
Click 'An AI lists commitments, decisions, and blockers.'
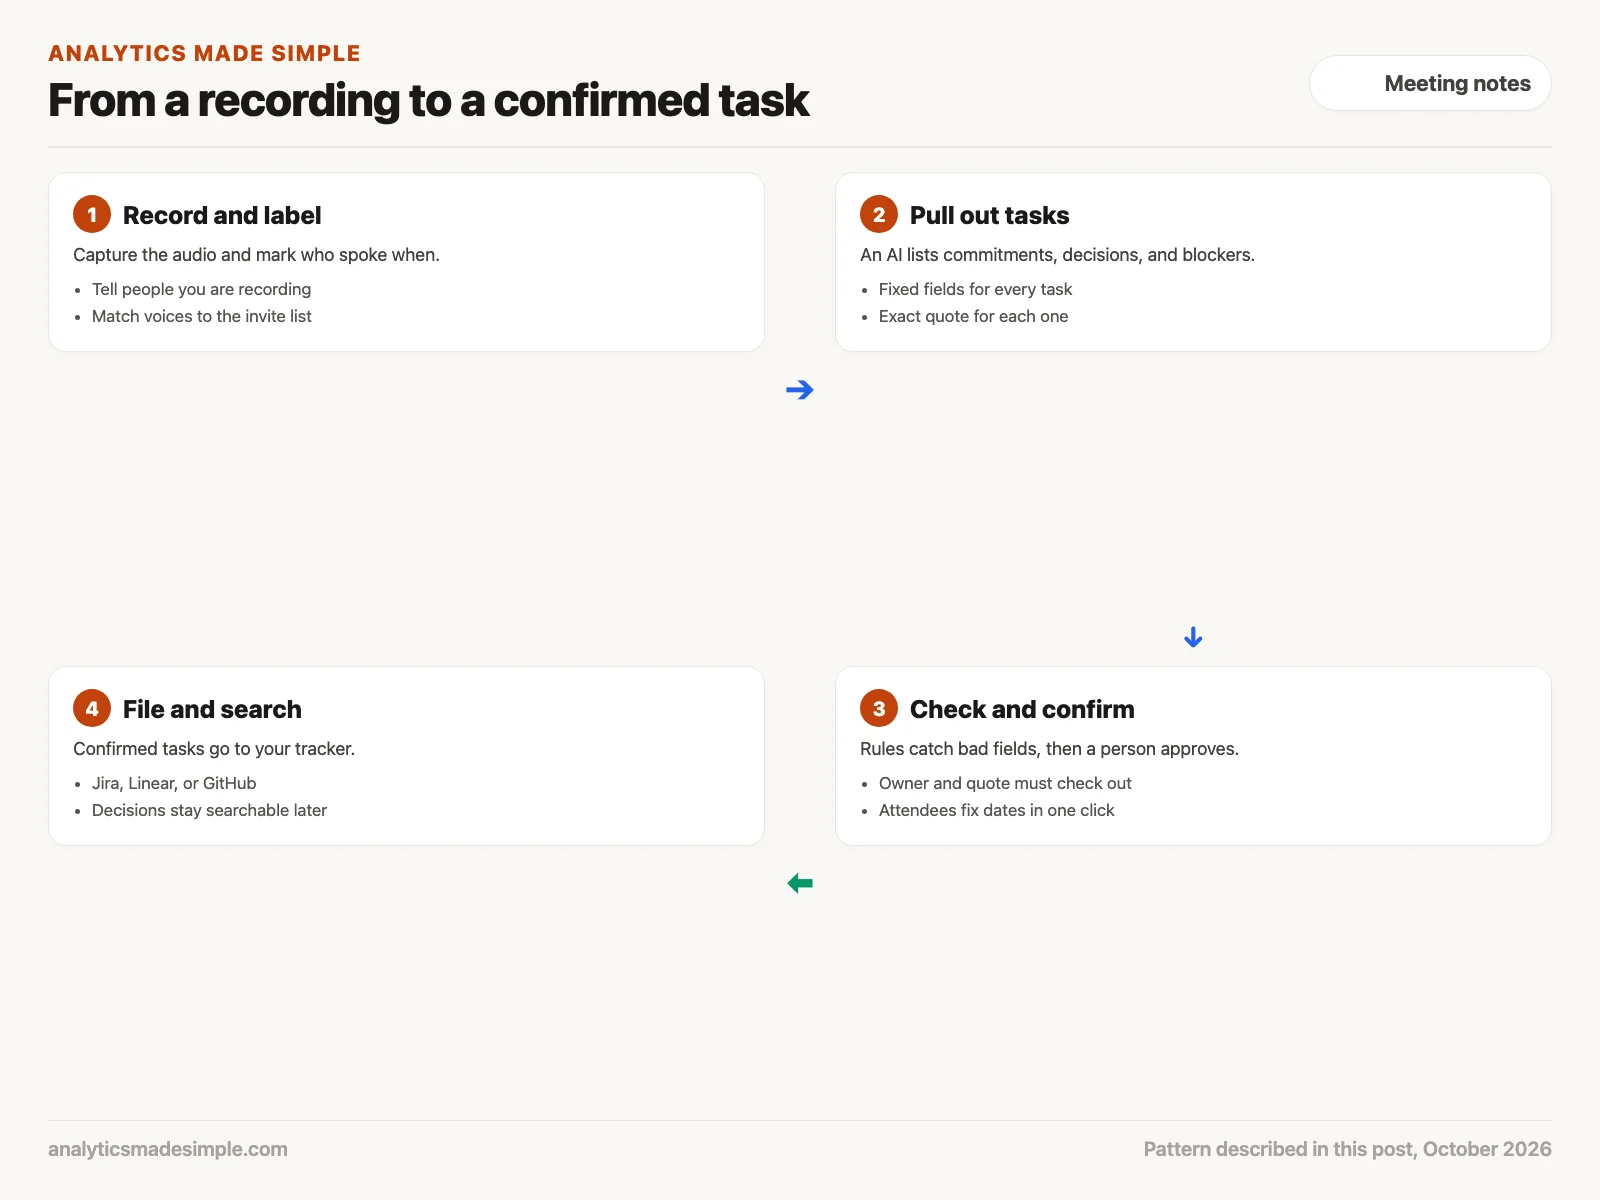point(1057,255)
